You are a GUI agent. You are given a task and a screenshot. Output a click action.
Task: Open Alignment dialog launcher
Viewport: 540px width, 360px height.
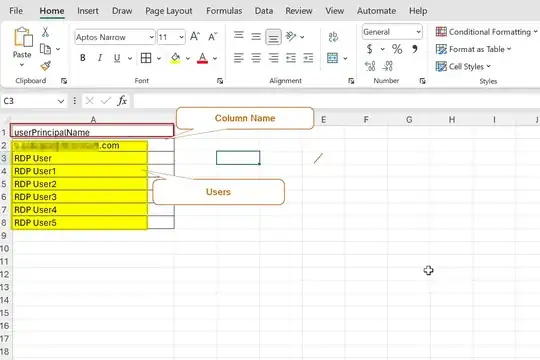pyautogui.click(x=351, y=81)
